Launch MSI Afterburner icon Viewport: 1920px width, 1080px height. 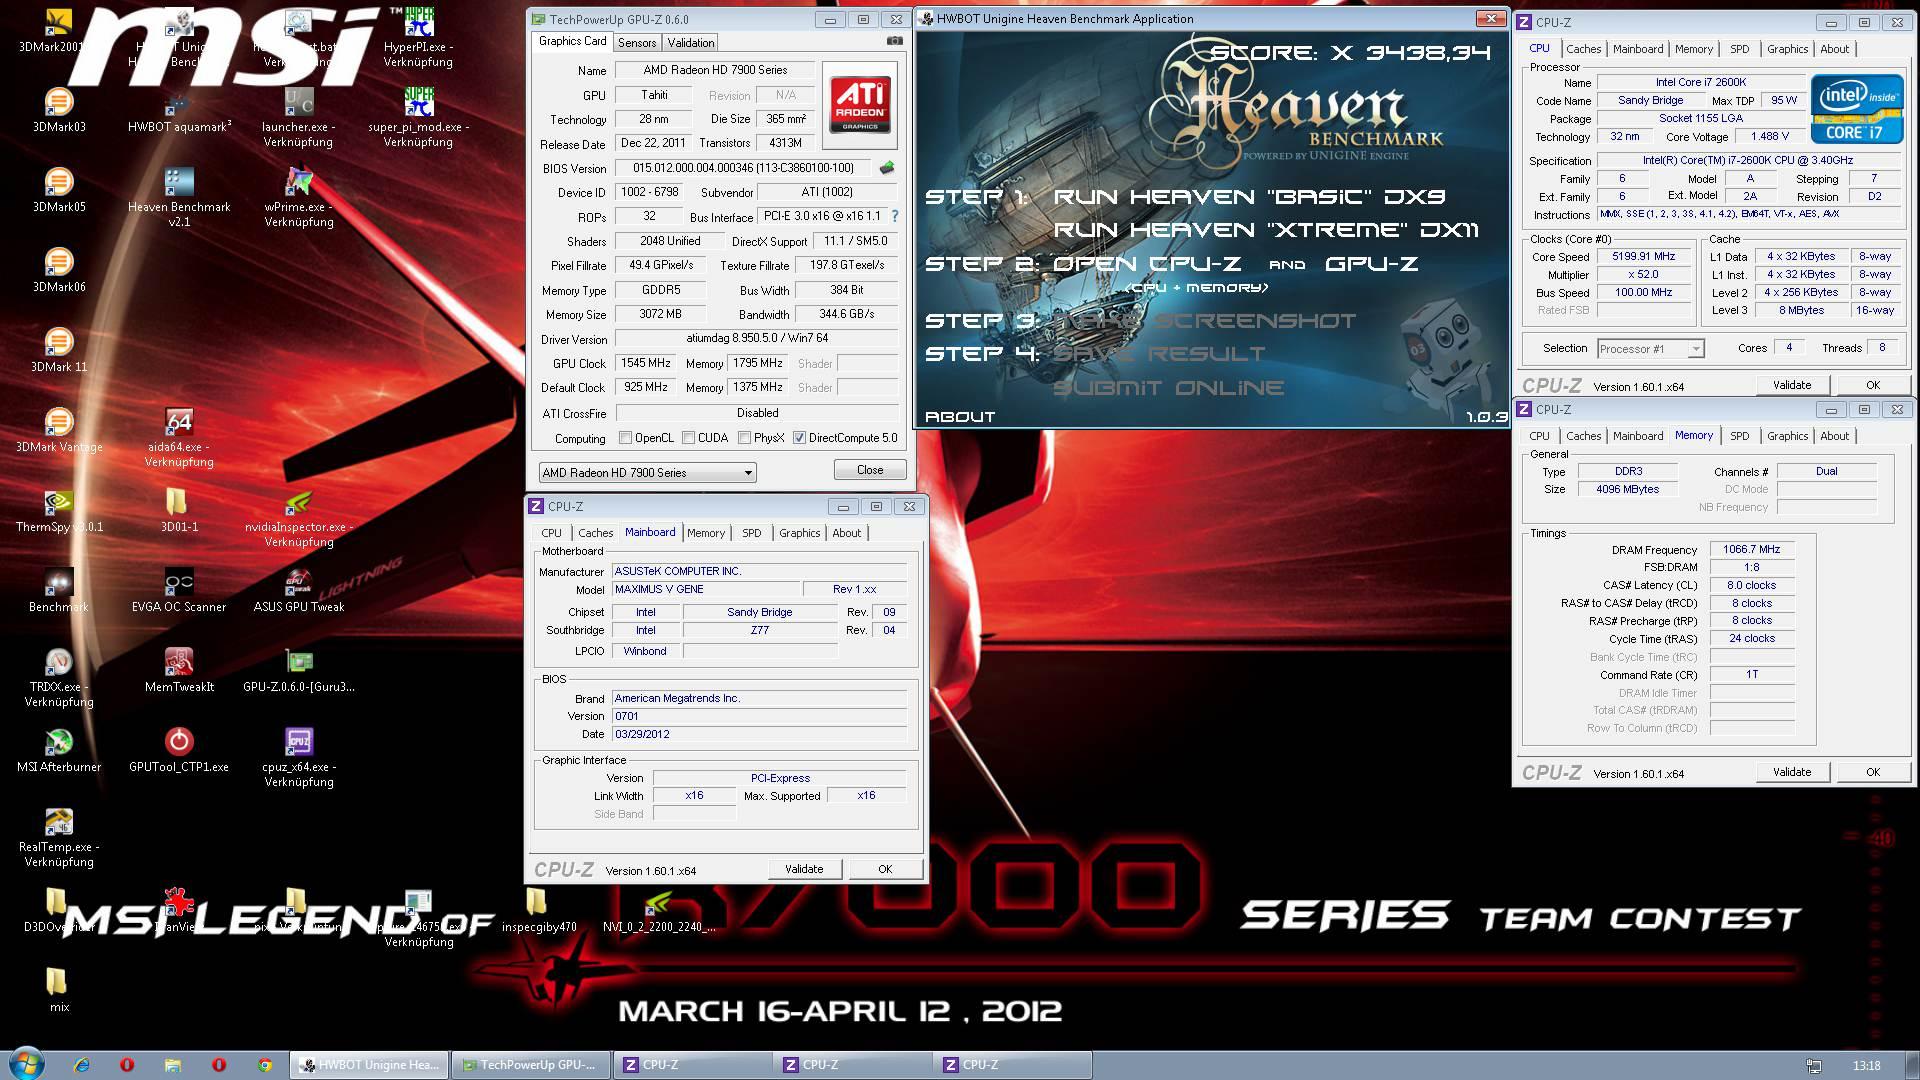tap(59, 749)
